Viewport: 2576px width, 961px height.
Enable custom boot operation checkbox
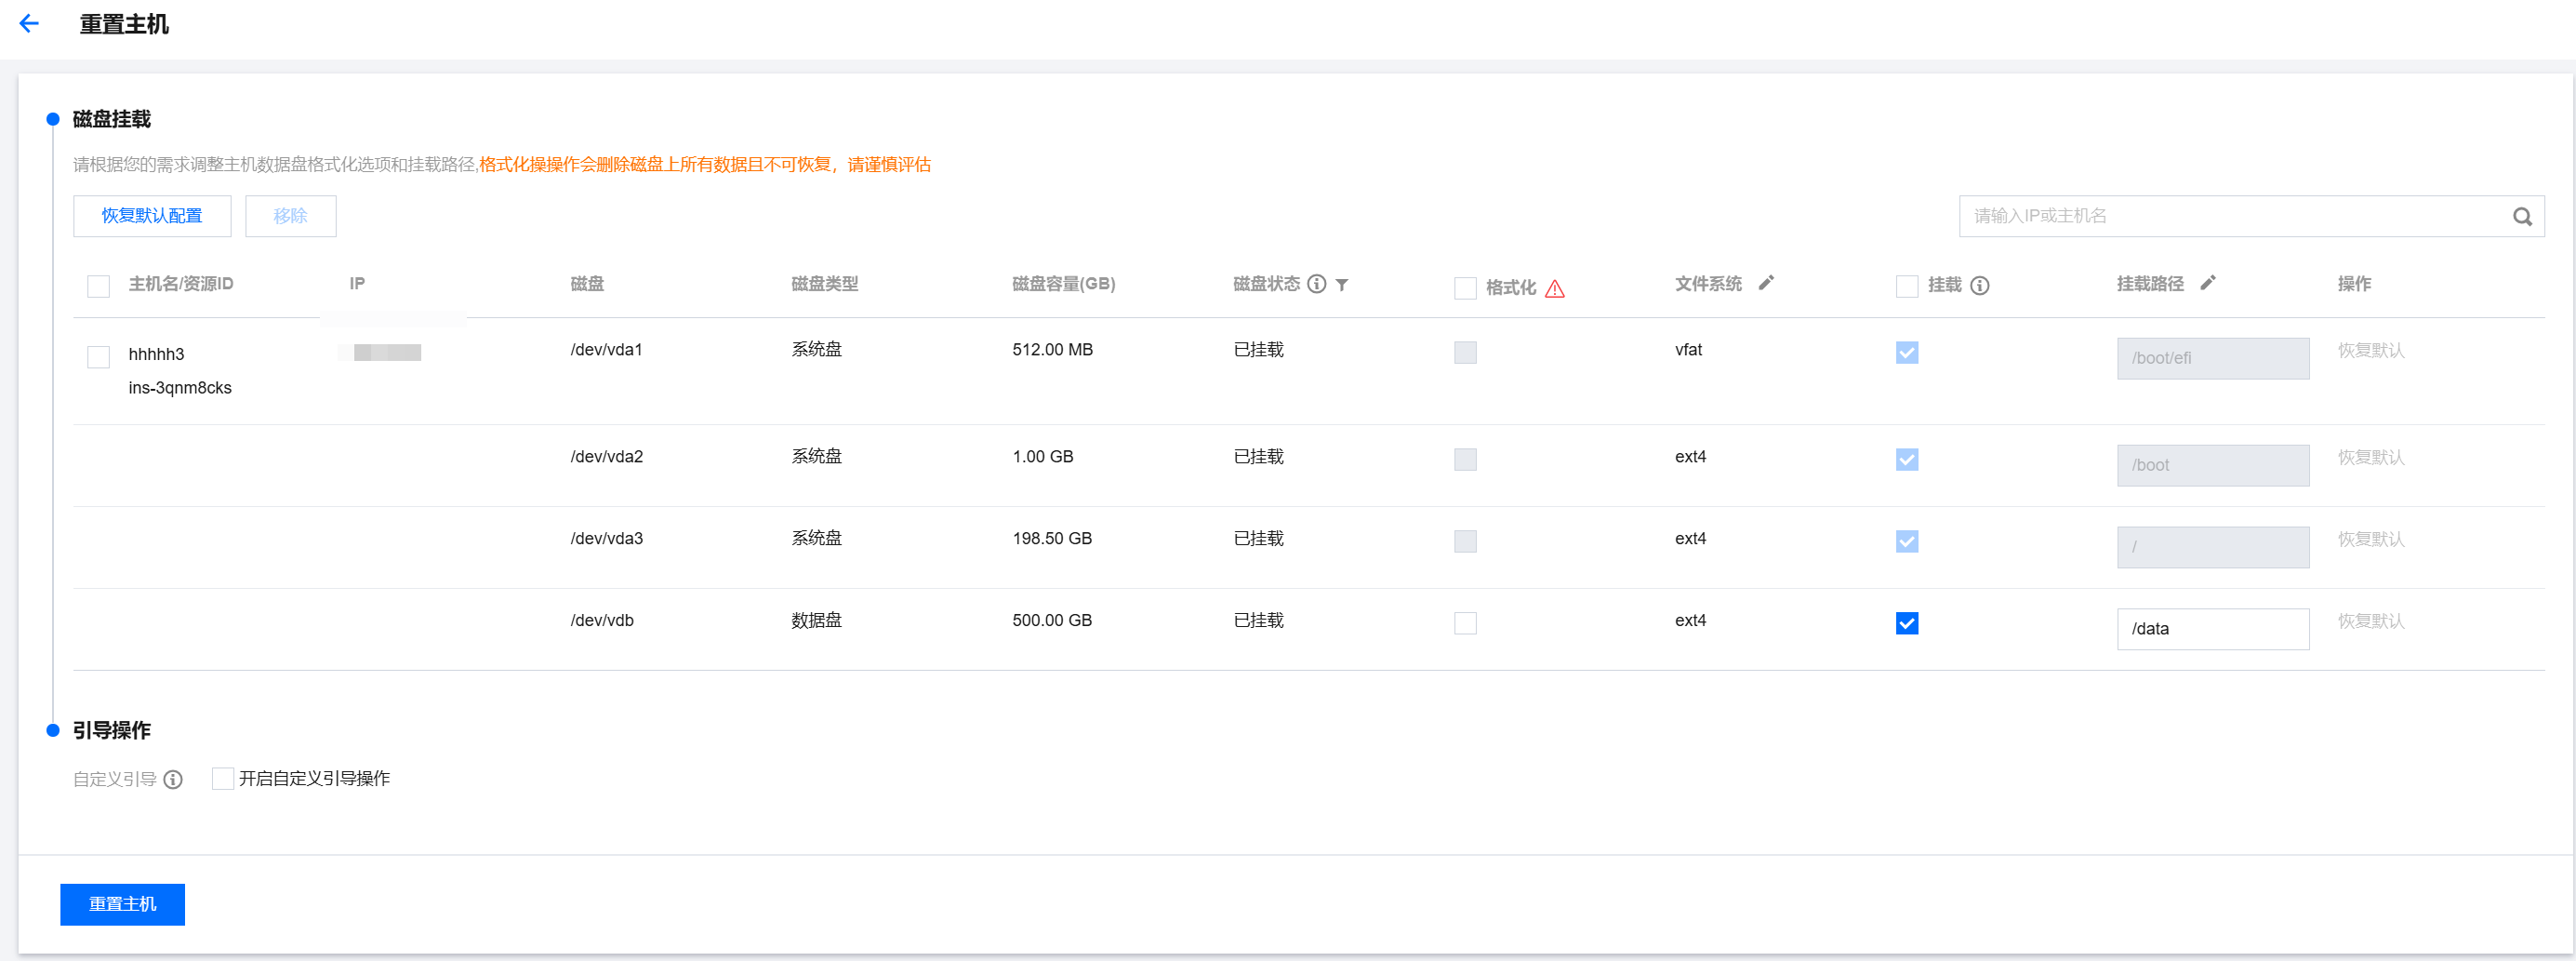point(222,778)
